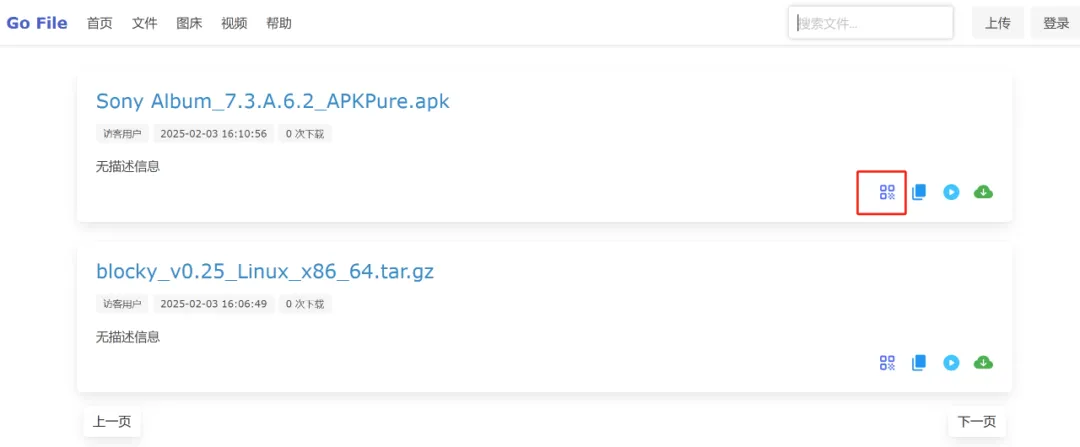Click play icon for Sony Album apk
Viewport: 1080px width, 447px height.
click(951, 192)
